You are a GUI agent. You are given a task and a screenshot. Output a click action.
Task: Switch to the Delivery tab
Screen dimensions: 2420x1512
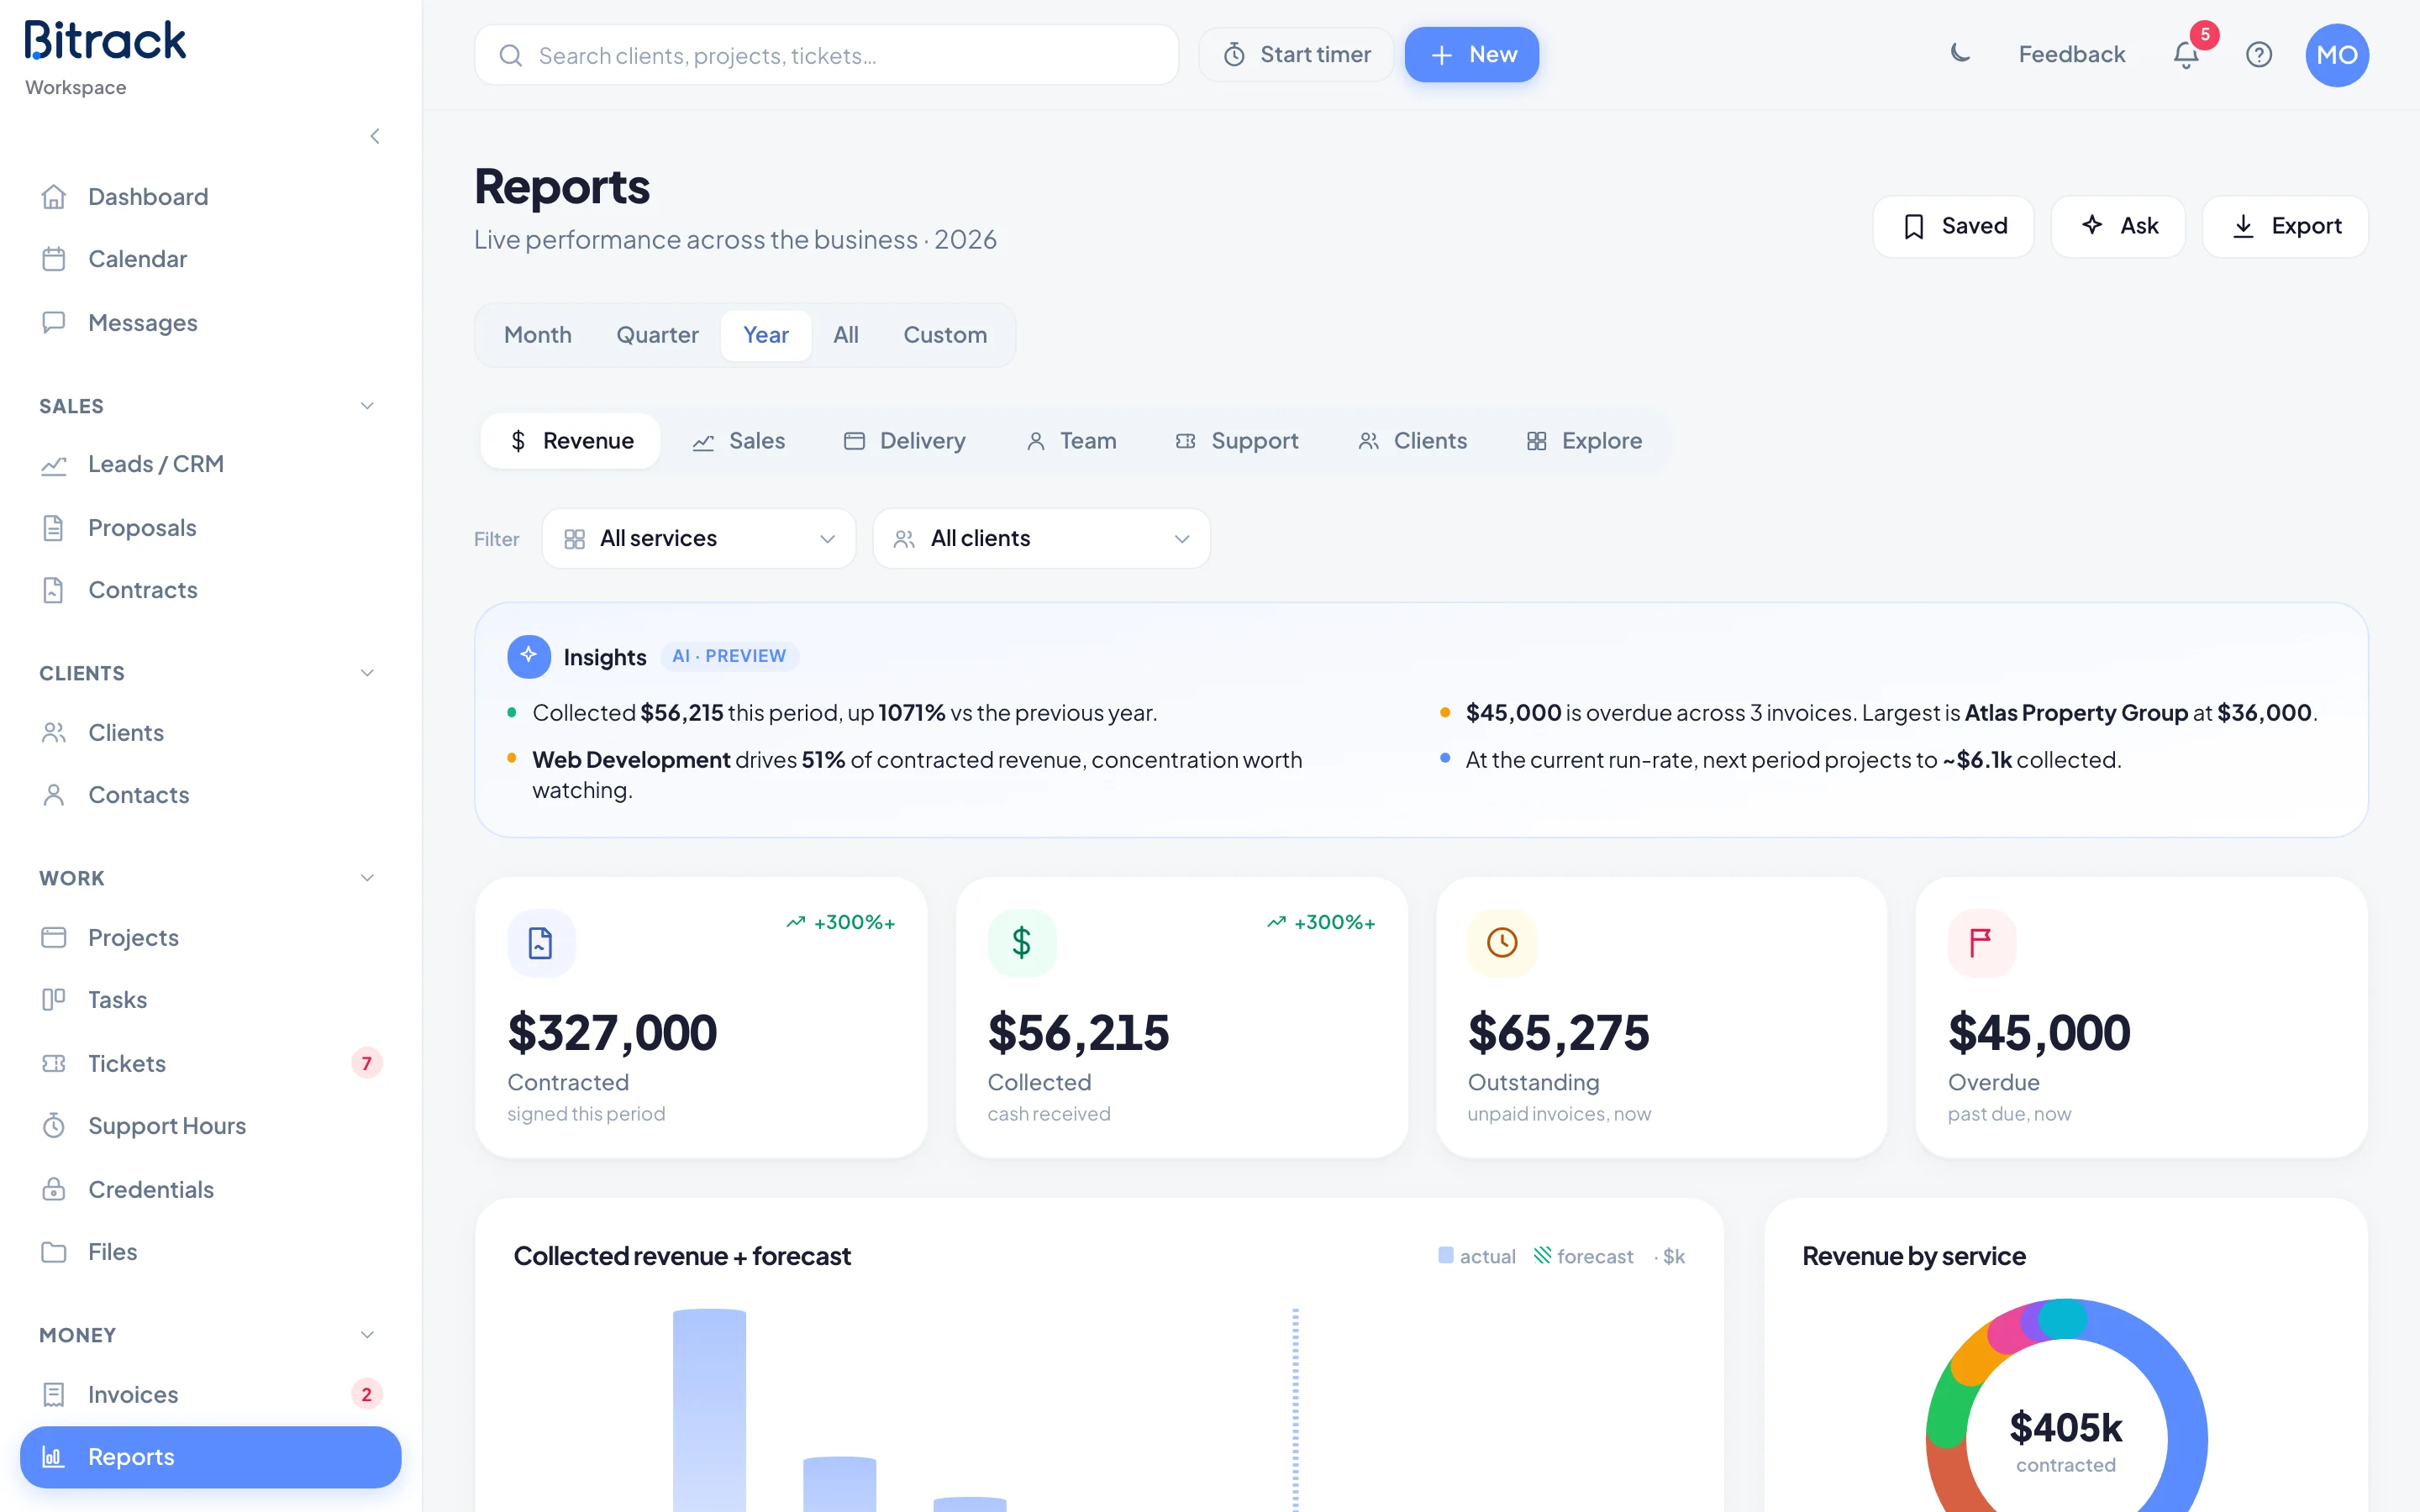(x=905, y=441)
